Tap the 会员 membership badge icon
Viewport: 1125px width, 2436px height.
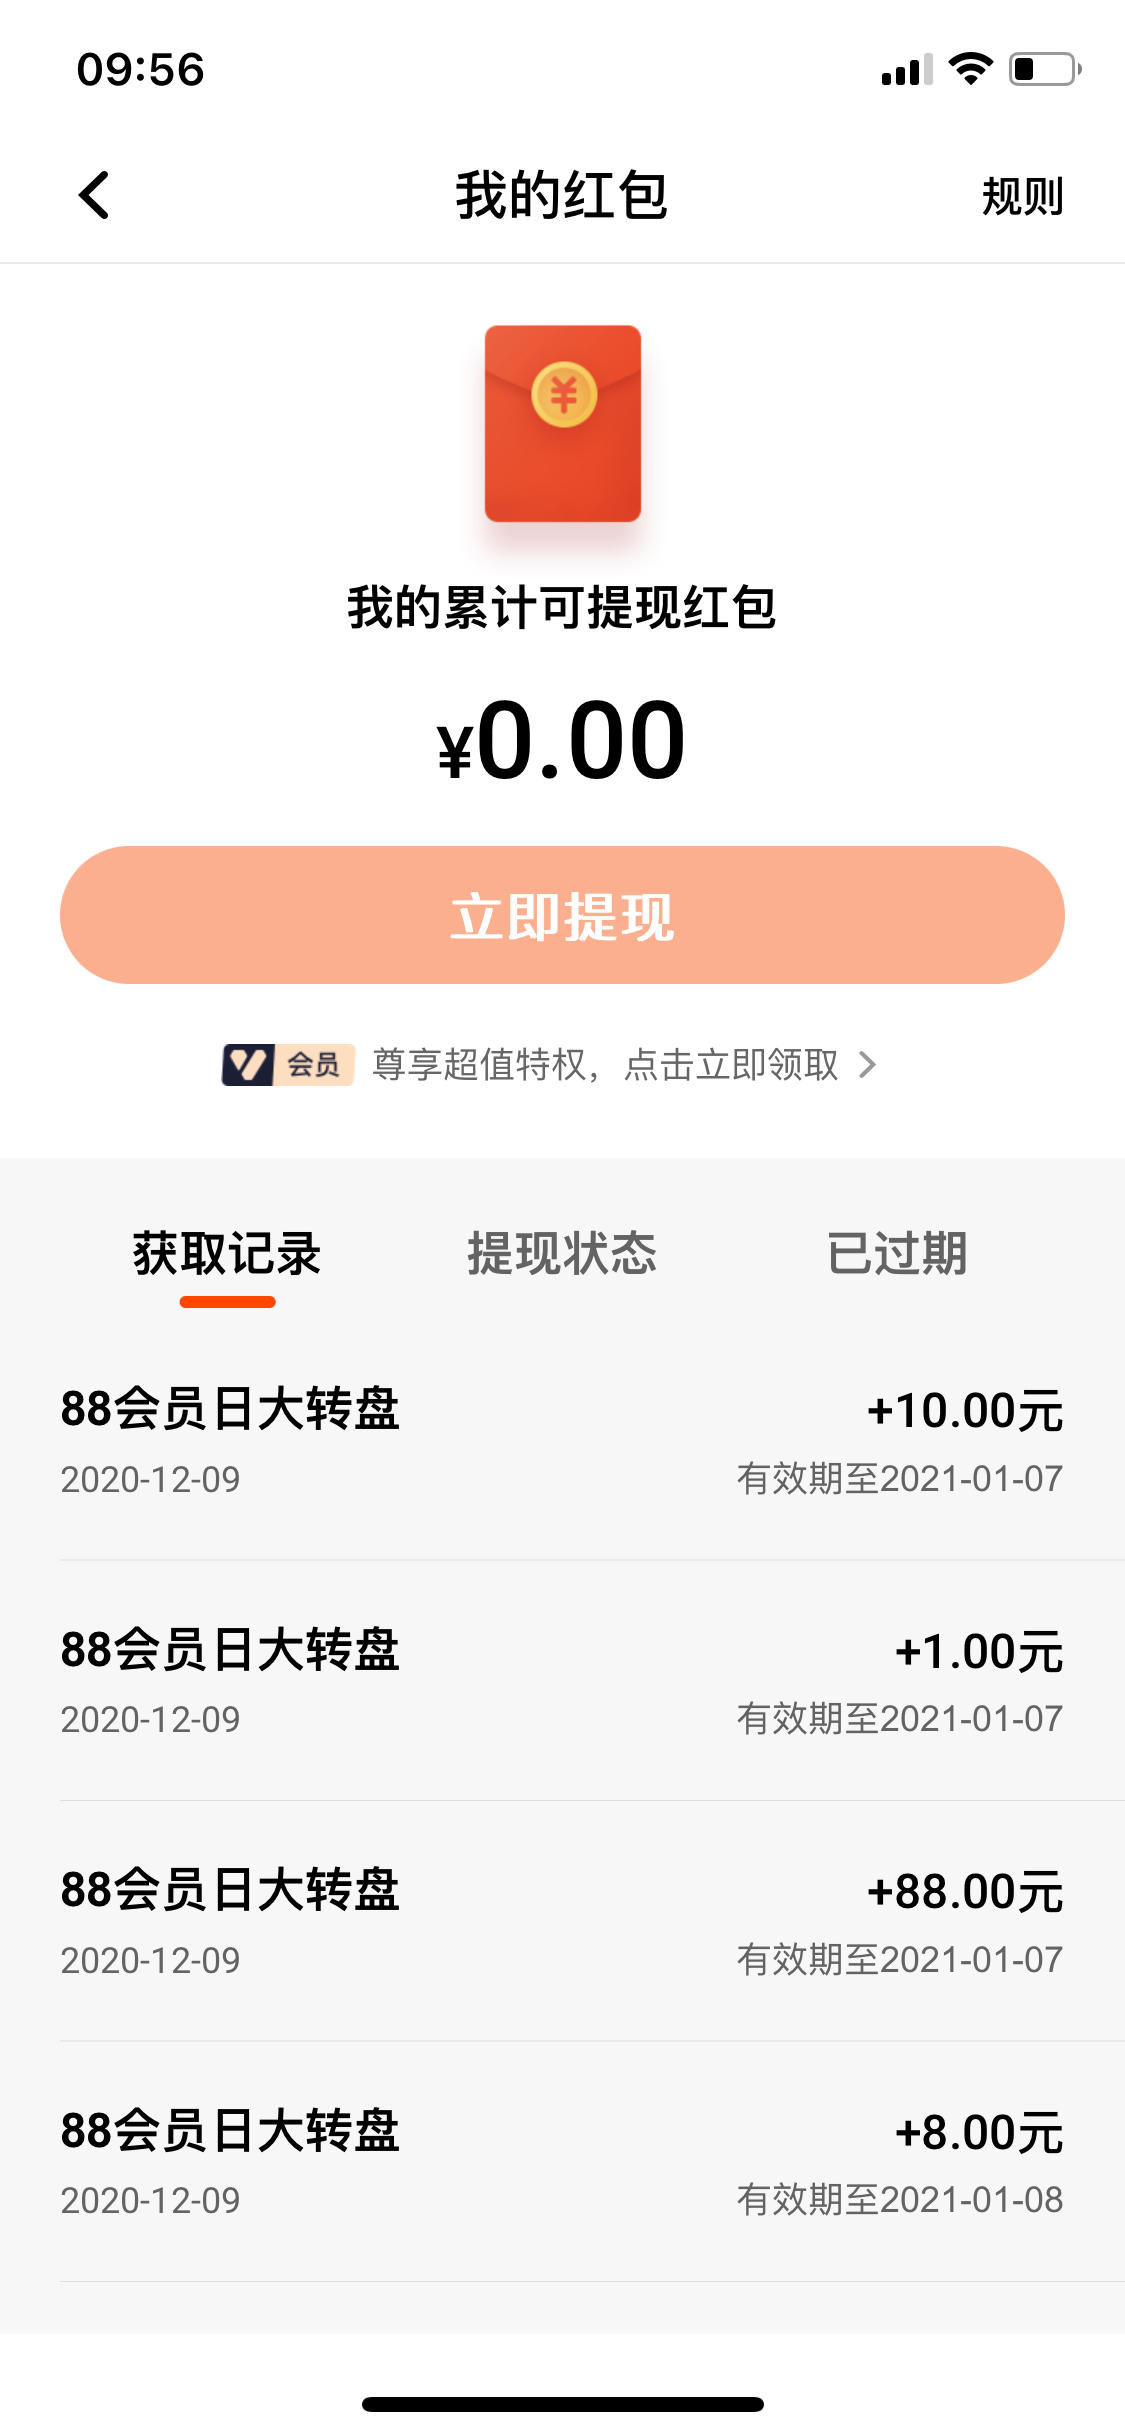click(288, 1065)
